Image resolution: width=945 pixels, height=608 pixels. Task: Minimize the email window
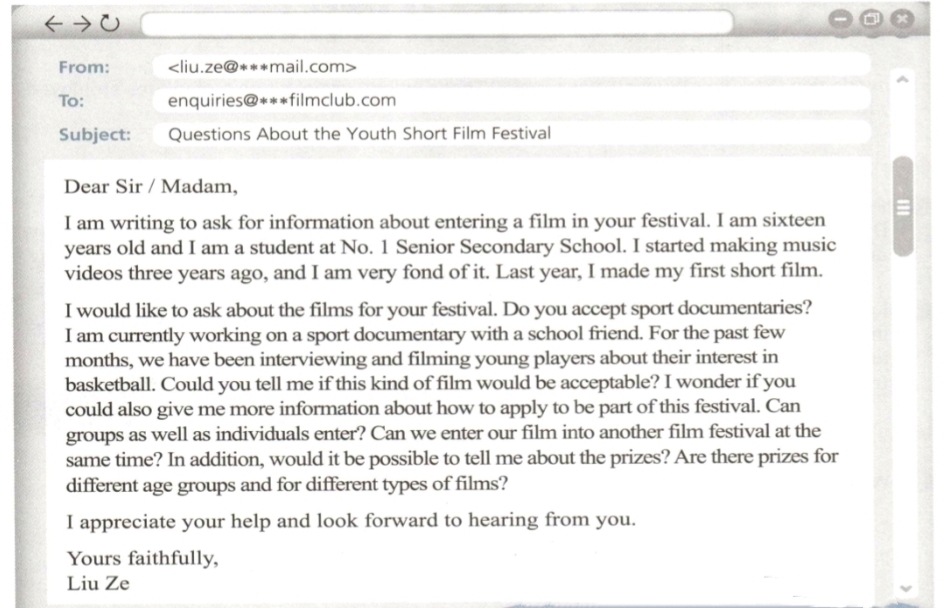coord(841,19)
